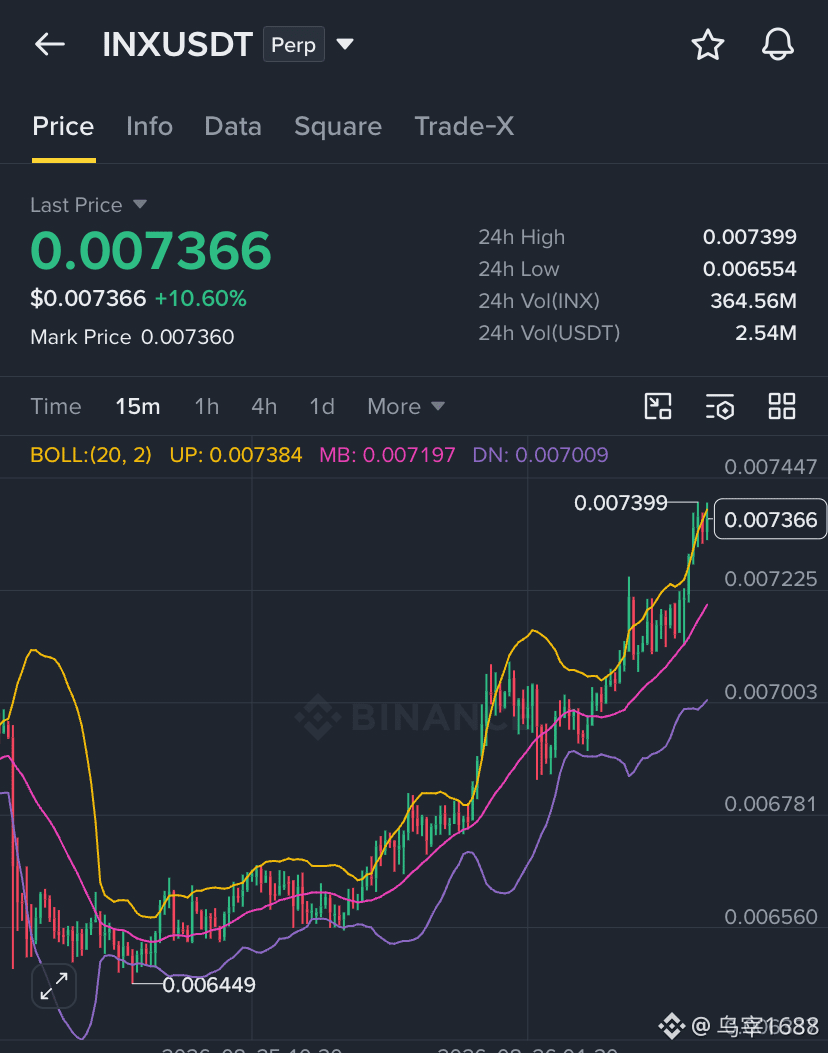828x1053 pixels.
Task: Tap the 0.006560 axis price label
Action: pos(771,917)
